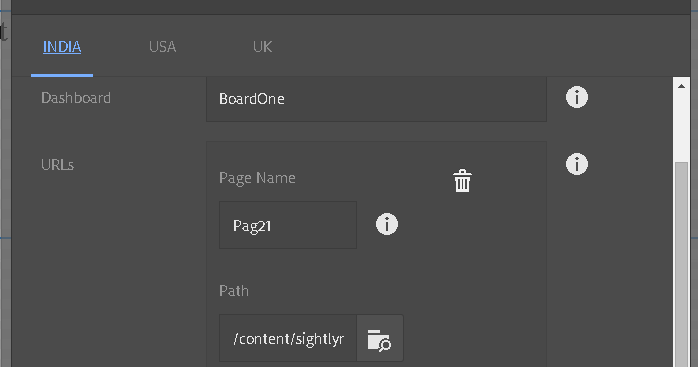698x367 pixels.
Task: Show info next to the Page Name field
Action: pos(387,224)
